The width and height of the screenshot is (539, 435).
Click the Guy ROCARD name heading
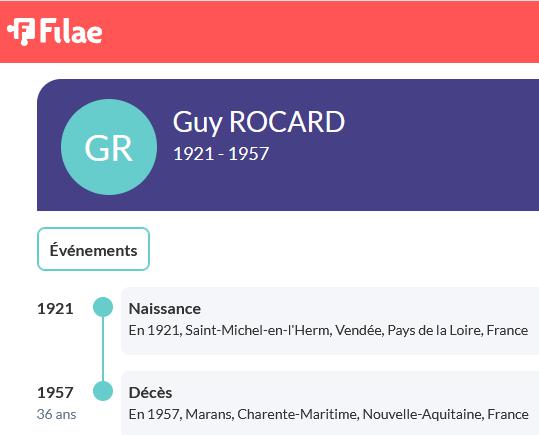(259, 122)
